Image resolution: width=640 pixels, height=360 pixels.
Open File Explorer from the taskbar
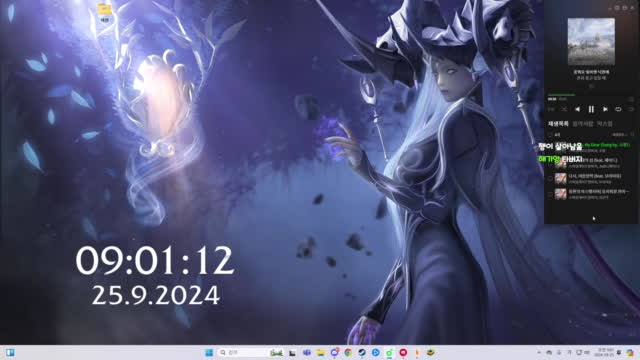click(x=320, y=352)
